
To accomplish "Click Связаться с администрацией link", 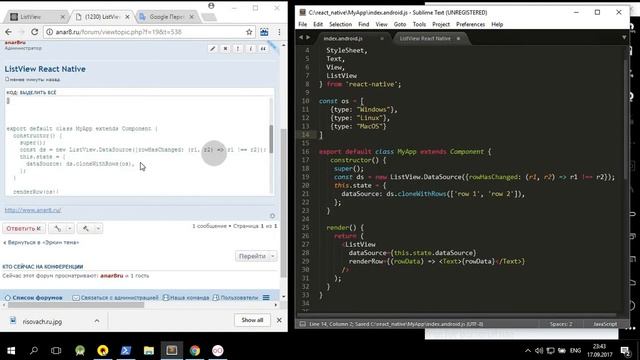I will point(115,298).
